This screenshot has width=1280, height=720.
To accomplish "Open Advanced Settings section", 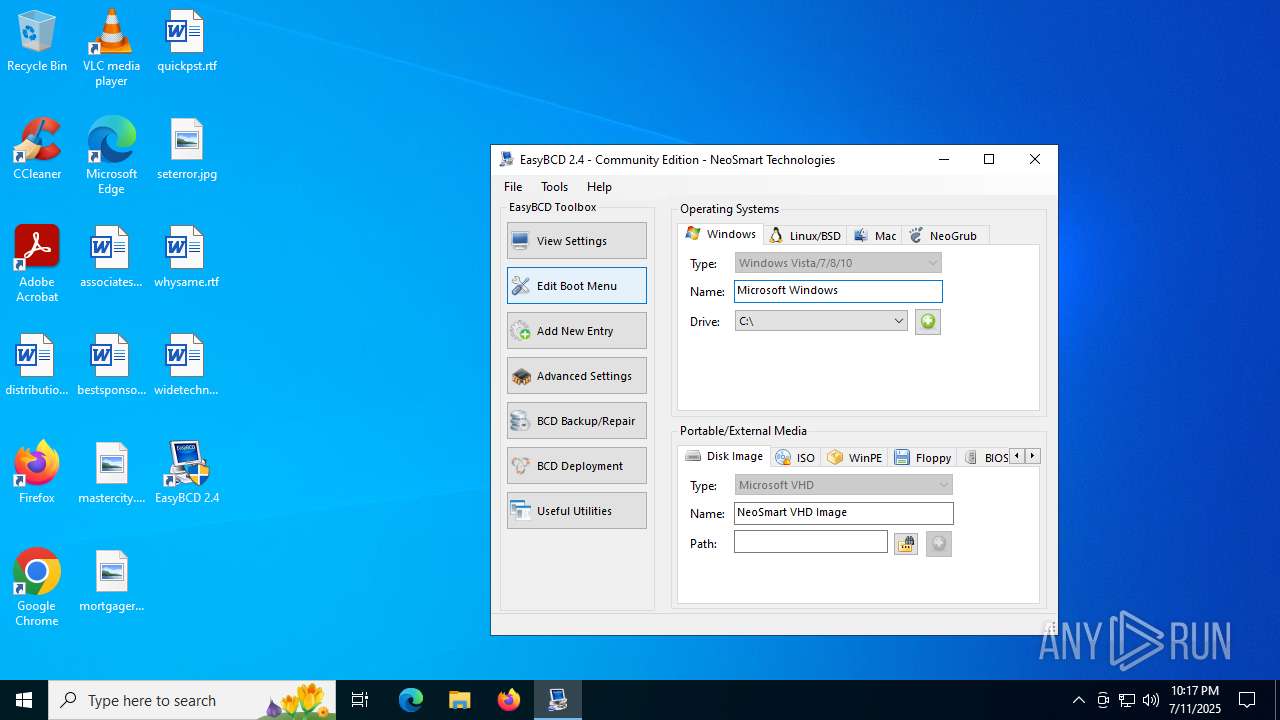I will (x=577, y=376).
